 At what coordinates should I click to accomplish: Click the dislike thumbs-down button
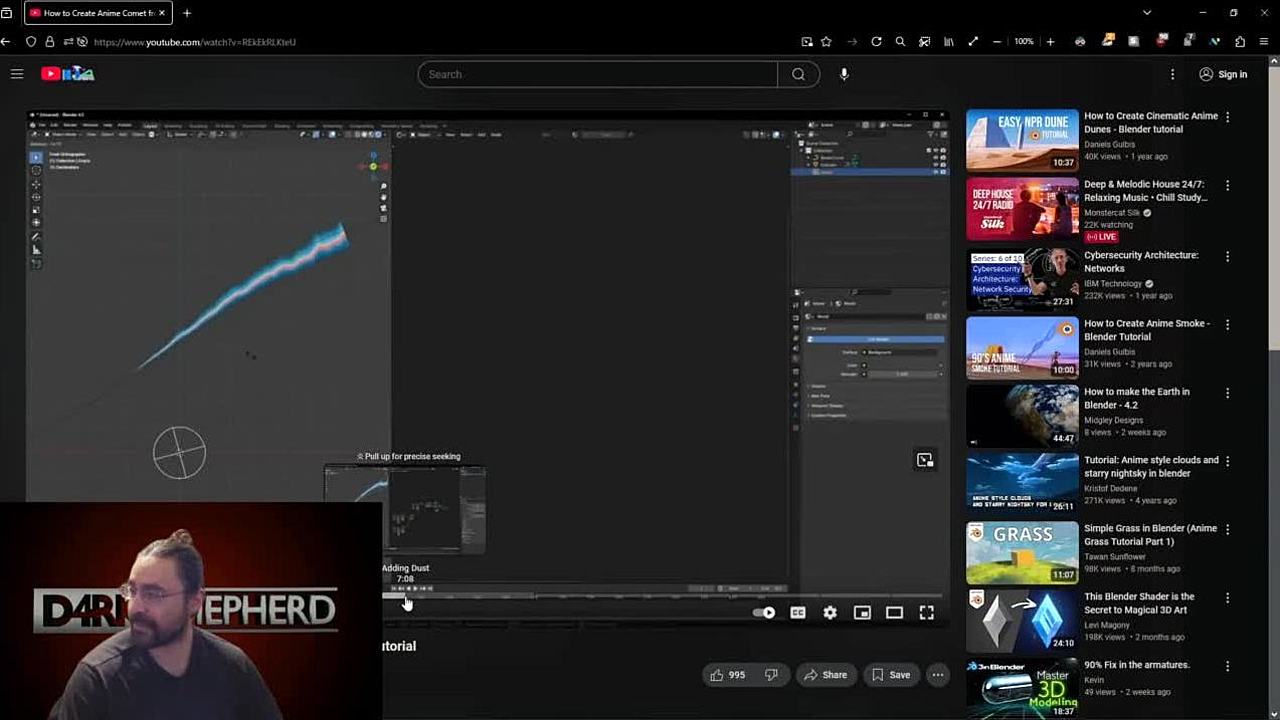pyautogui.click(x=771, y=675)
